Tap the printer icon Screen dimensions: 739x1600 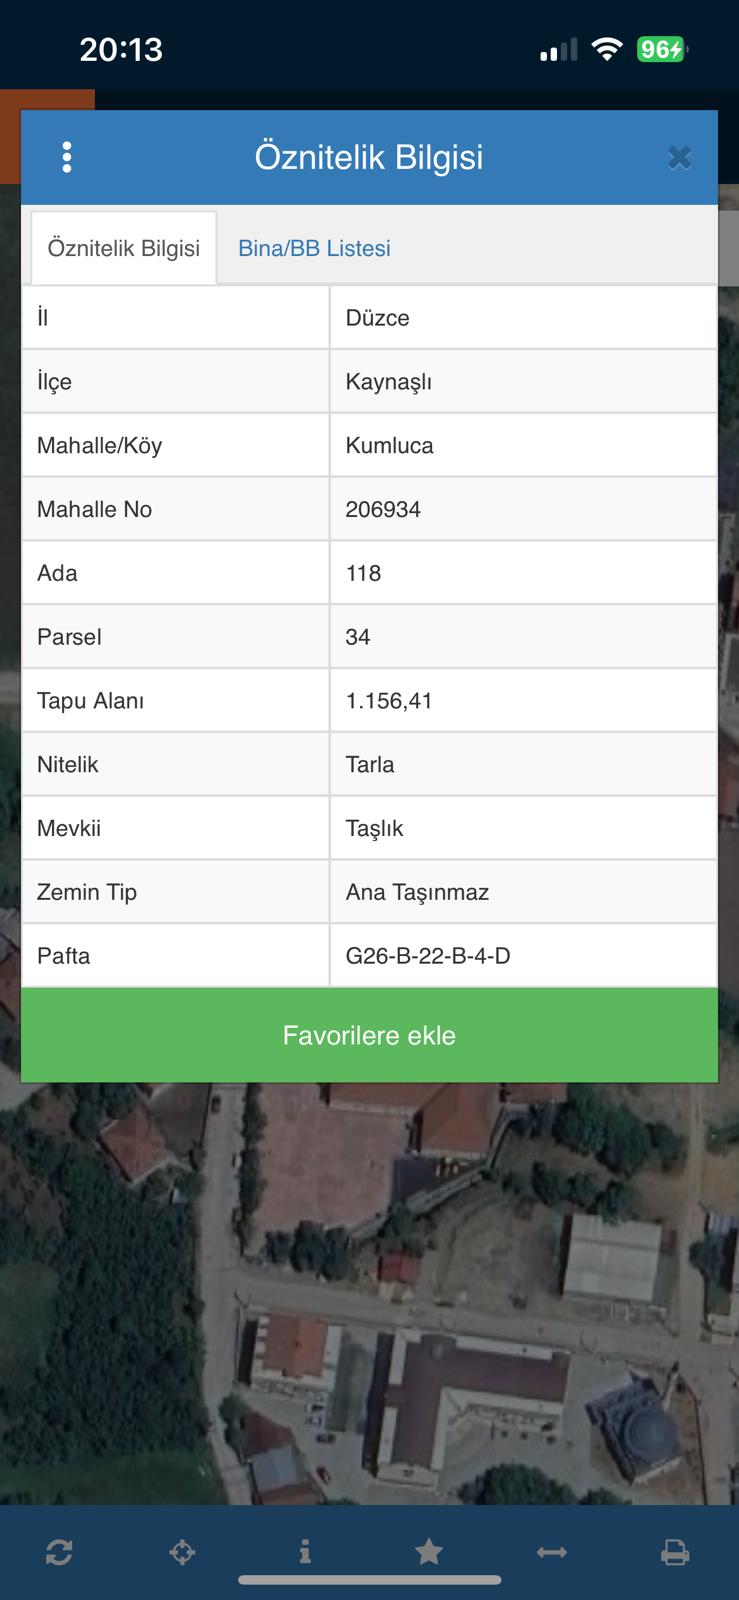click(x=675, y=1552)
